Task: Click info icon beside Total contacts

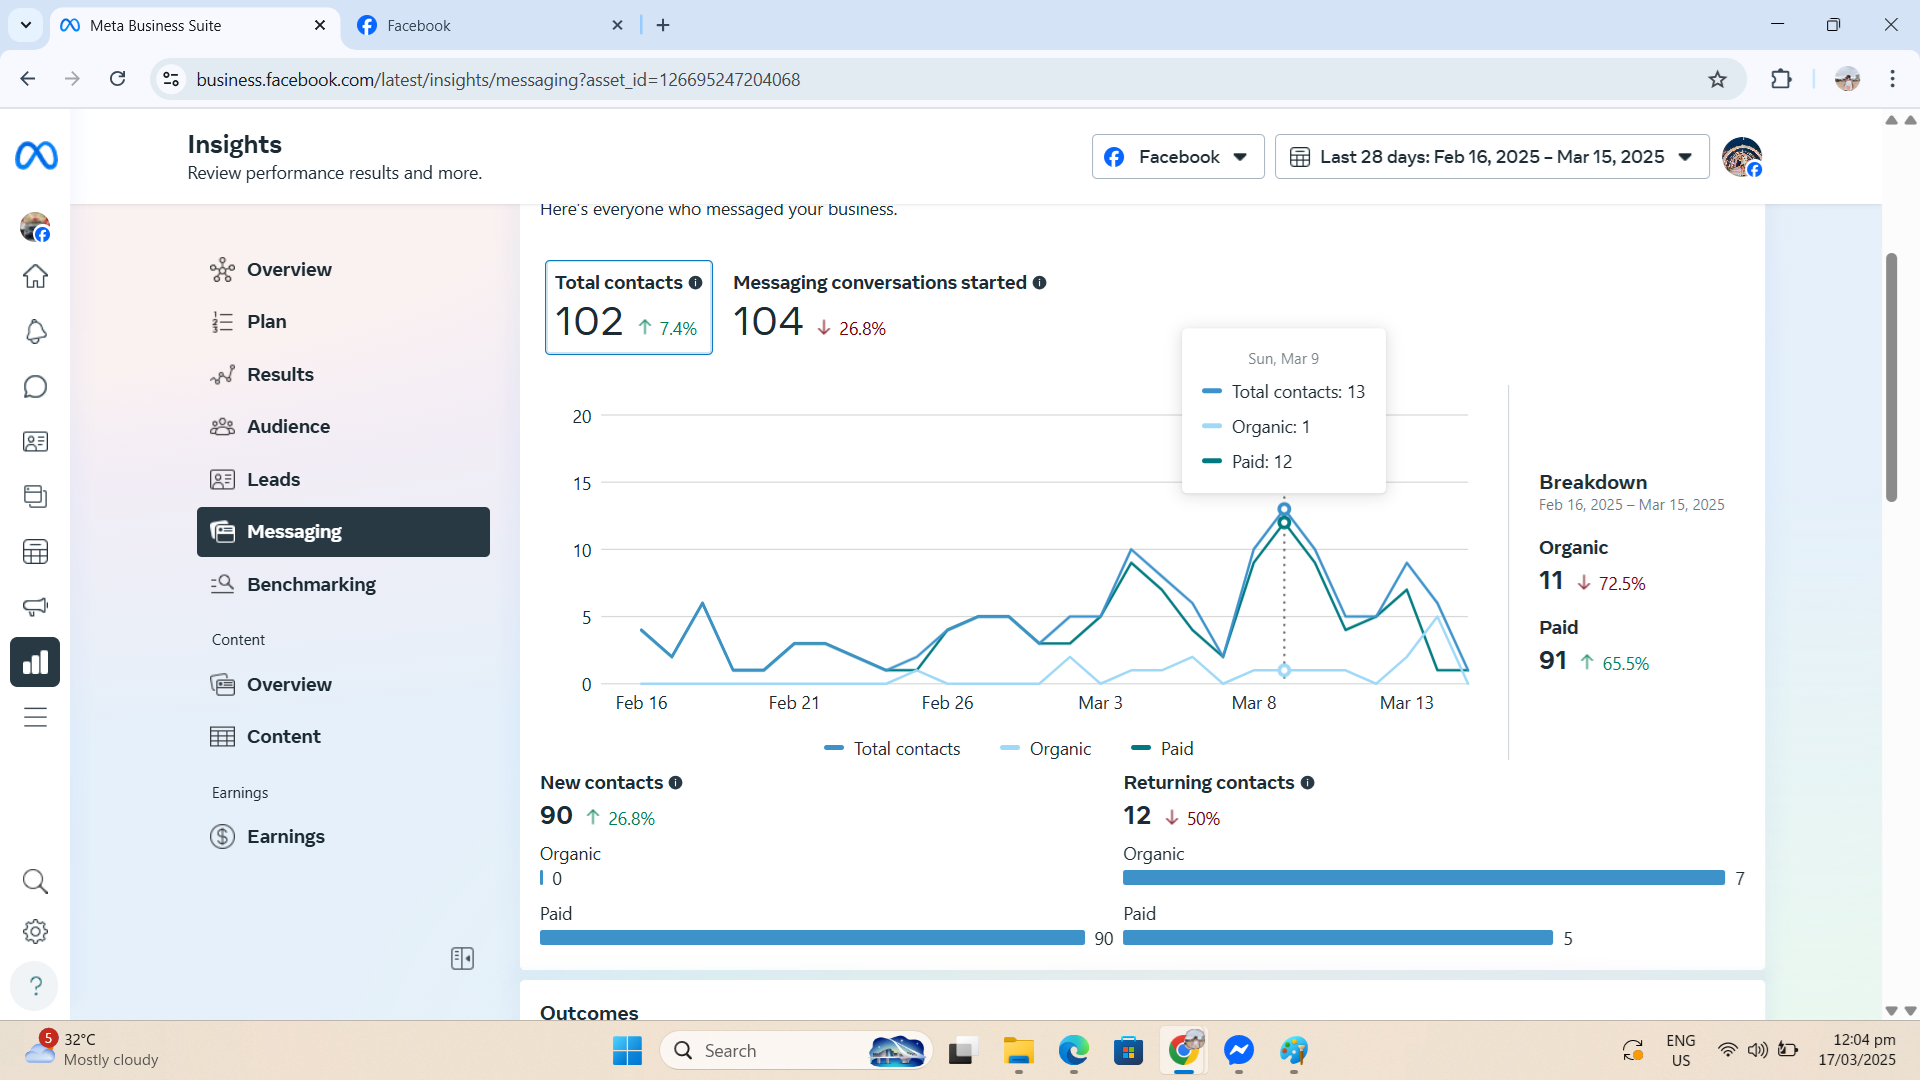Action: [x=696, y=283]
